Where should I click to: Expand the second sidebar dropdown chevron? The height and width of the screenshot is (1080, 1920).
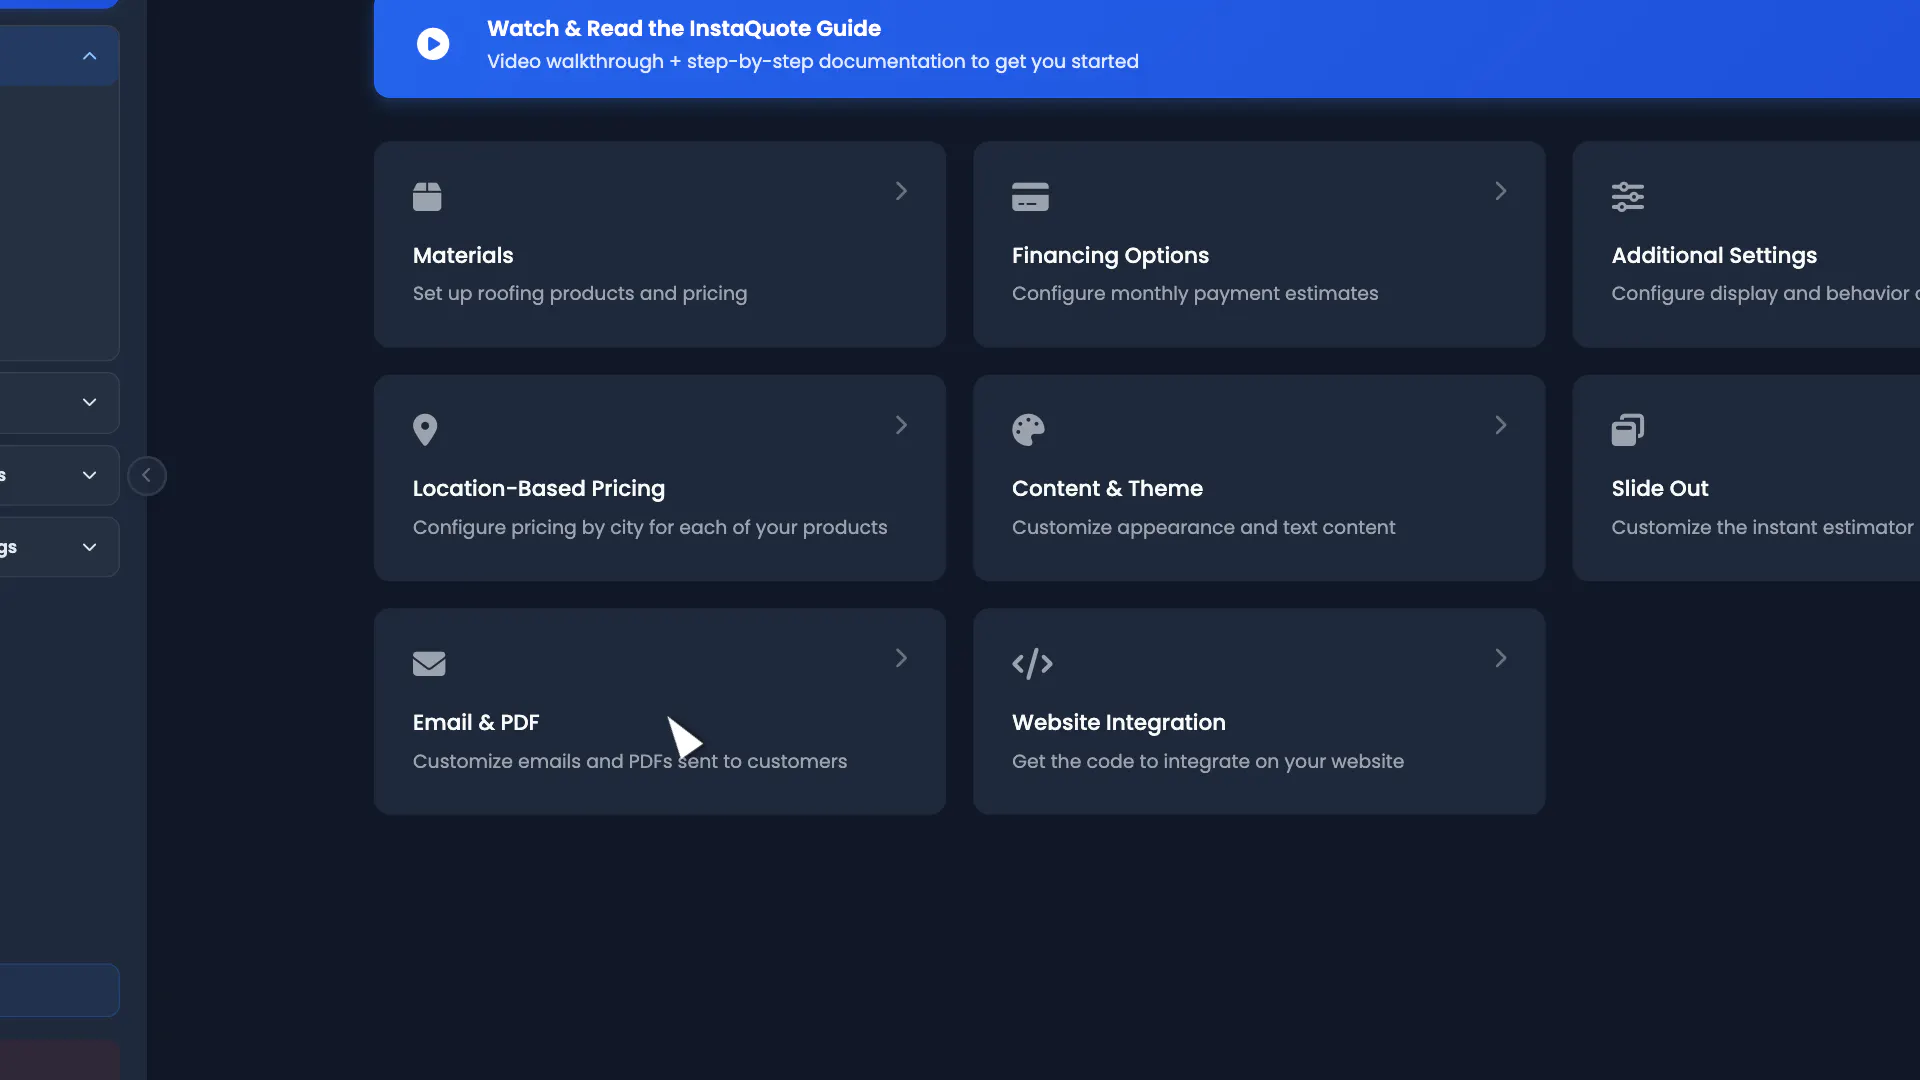click(x=90, y=402)
